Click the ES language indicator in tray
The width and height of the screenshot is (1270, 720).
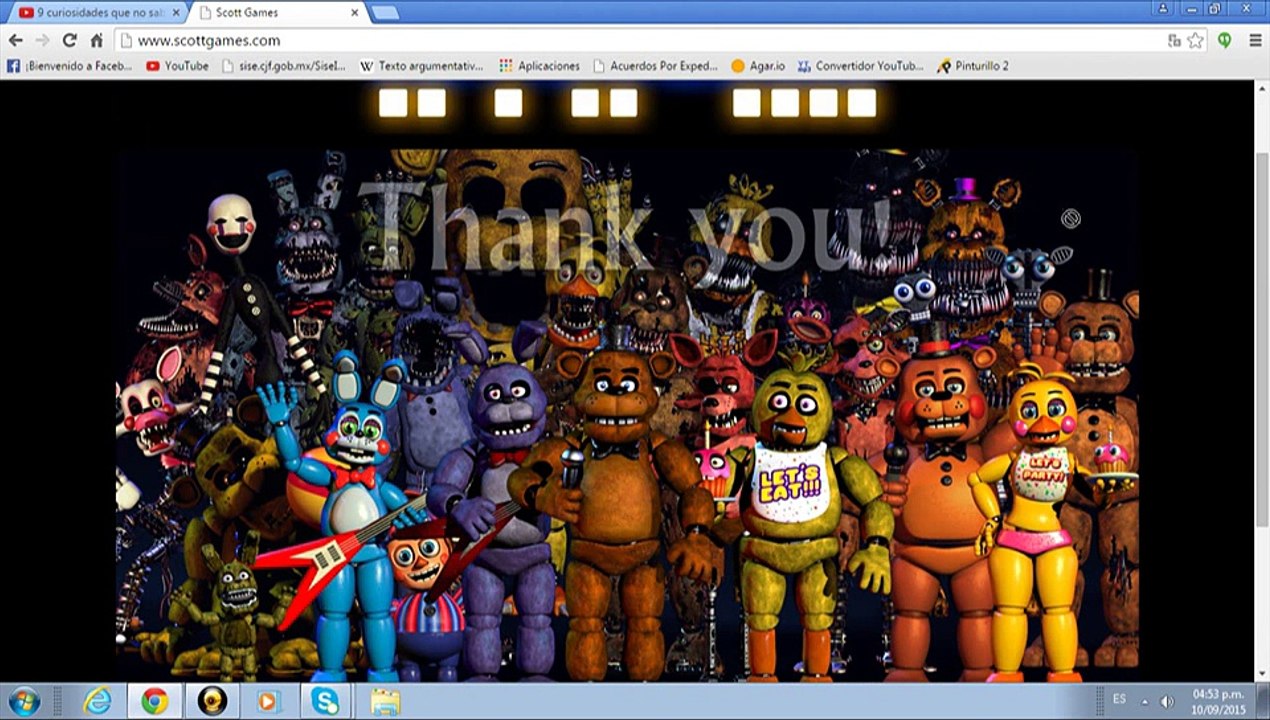pyautogui.click(x=1119, y=699)
